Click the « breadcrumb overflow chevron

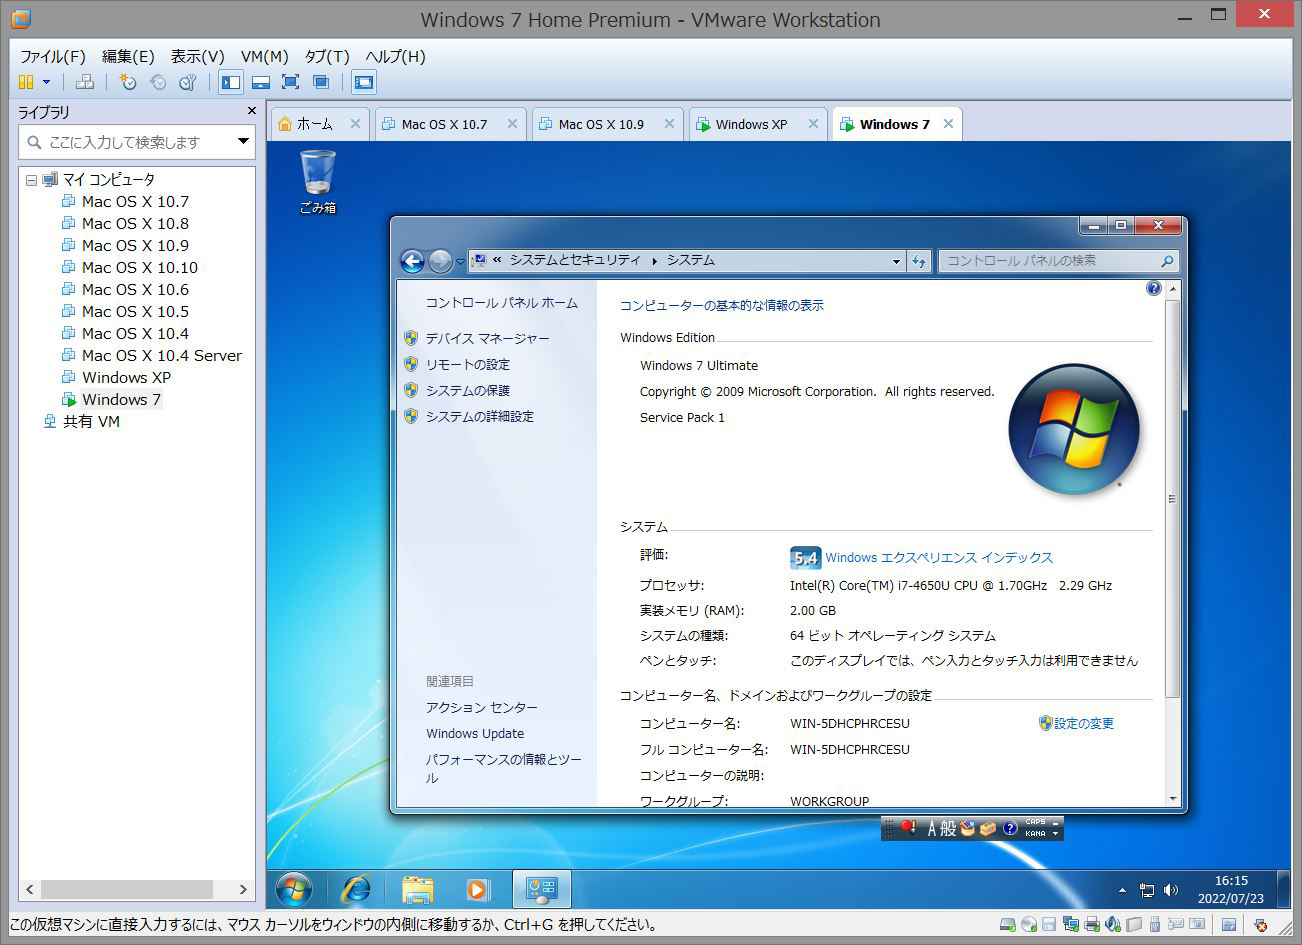(x=497, y=260)
